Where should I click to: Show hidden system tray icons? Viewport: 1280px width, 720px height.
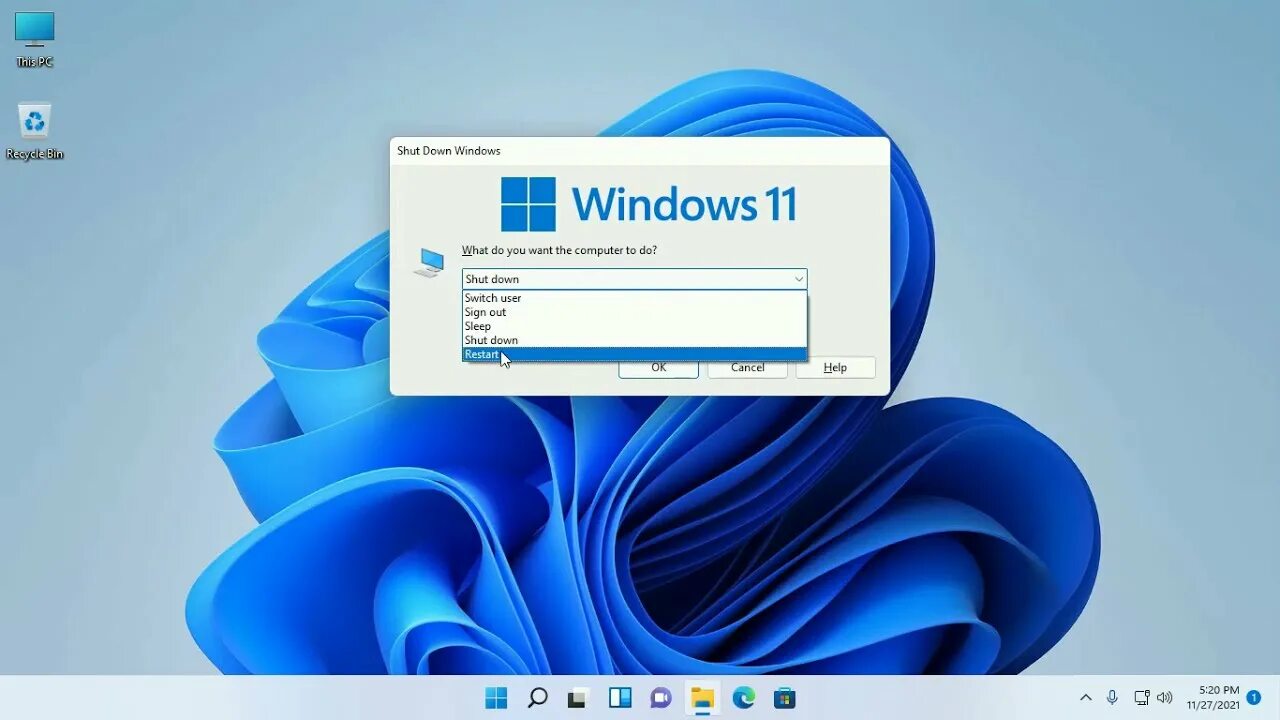click(x=1085, y=697)
